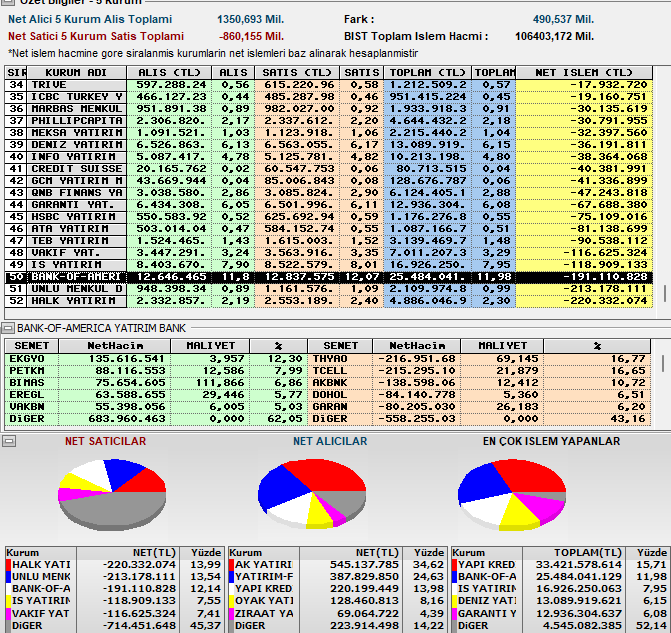Image resolution: width=671 pixels, height=633 pixels.
Task: Click the 1350,693 Mil. net buyers total
Action: (x=250, y=19)
